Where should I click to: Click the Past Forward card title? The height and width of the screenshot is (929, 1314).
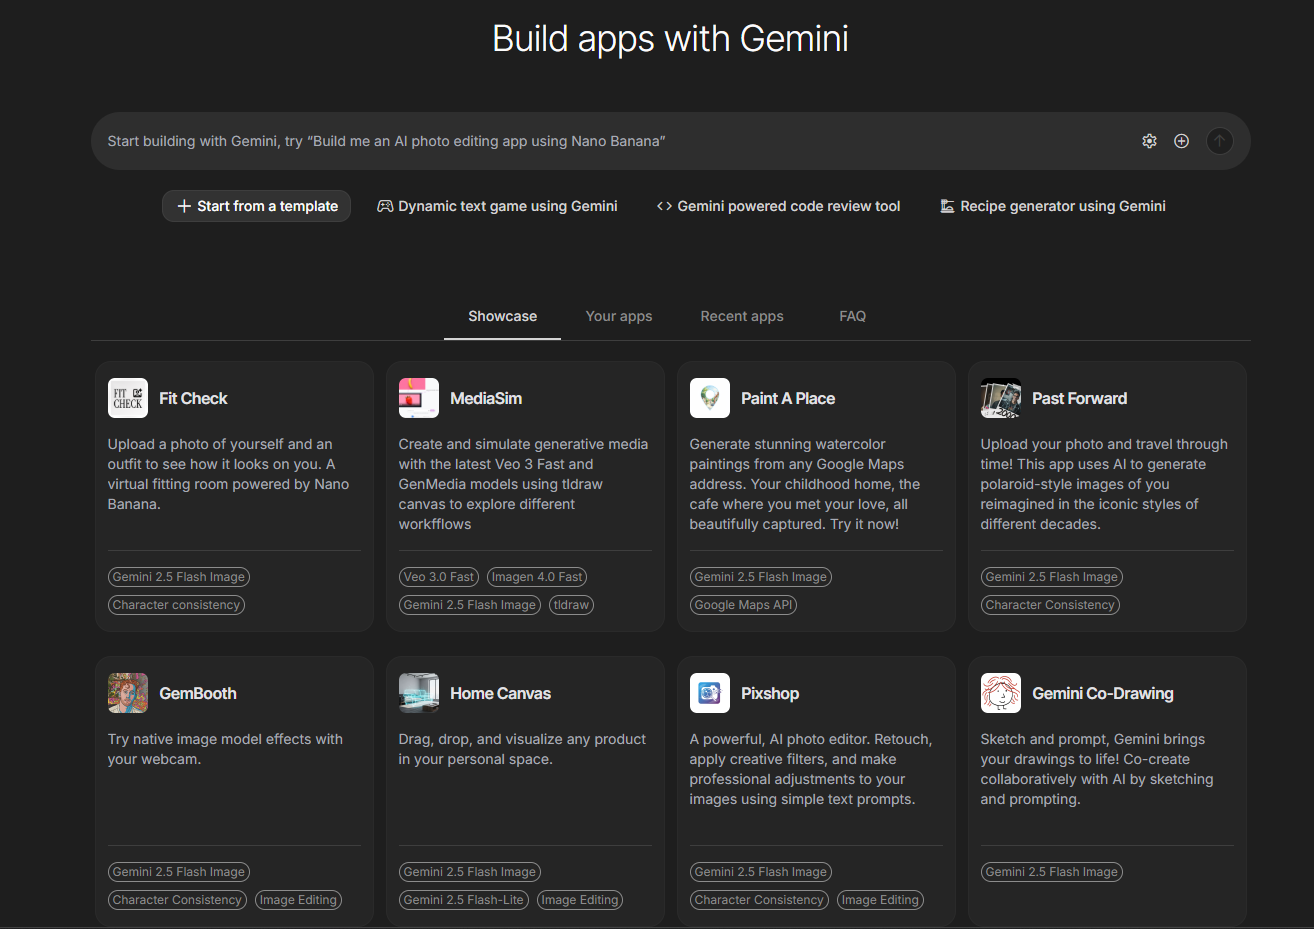point(1079,398)
